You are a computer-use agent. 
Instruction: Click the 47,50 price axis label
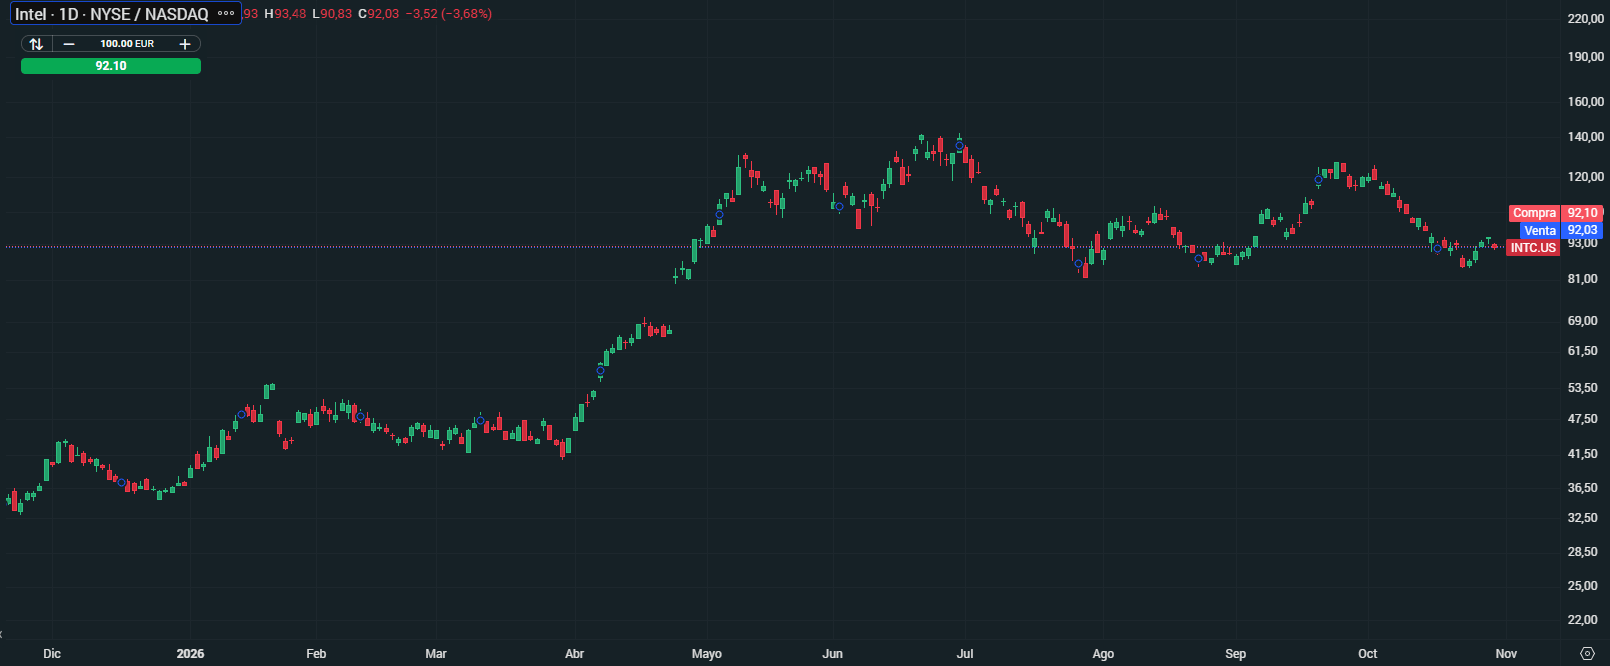1583,419
